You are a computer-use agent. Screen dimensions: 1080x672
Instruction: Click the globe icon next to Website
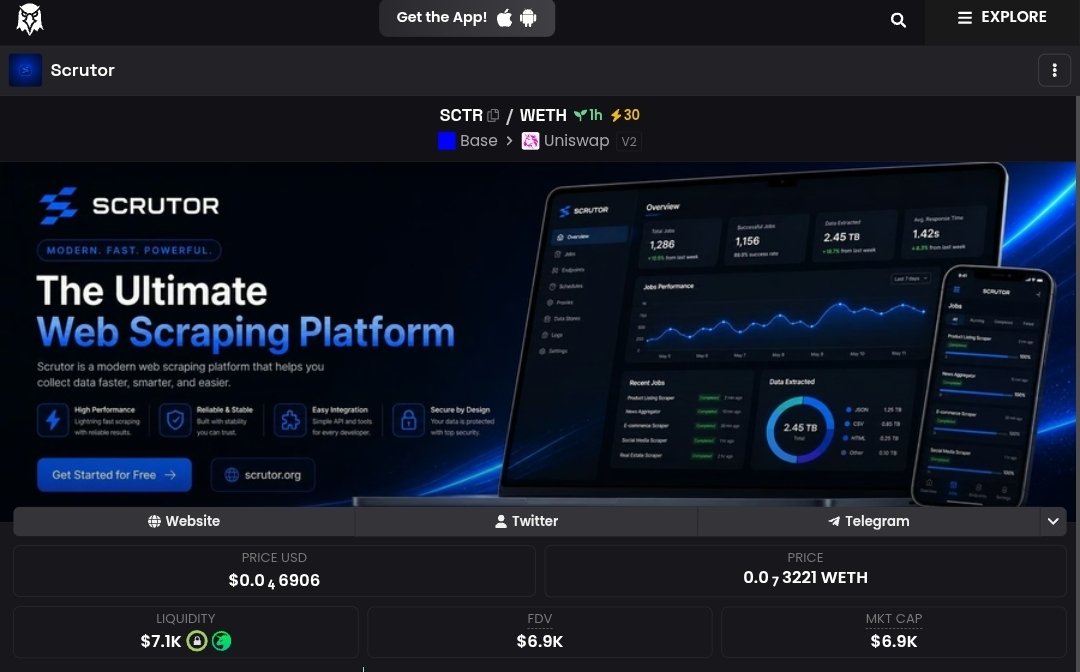[154, 522]
